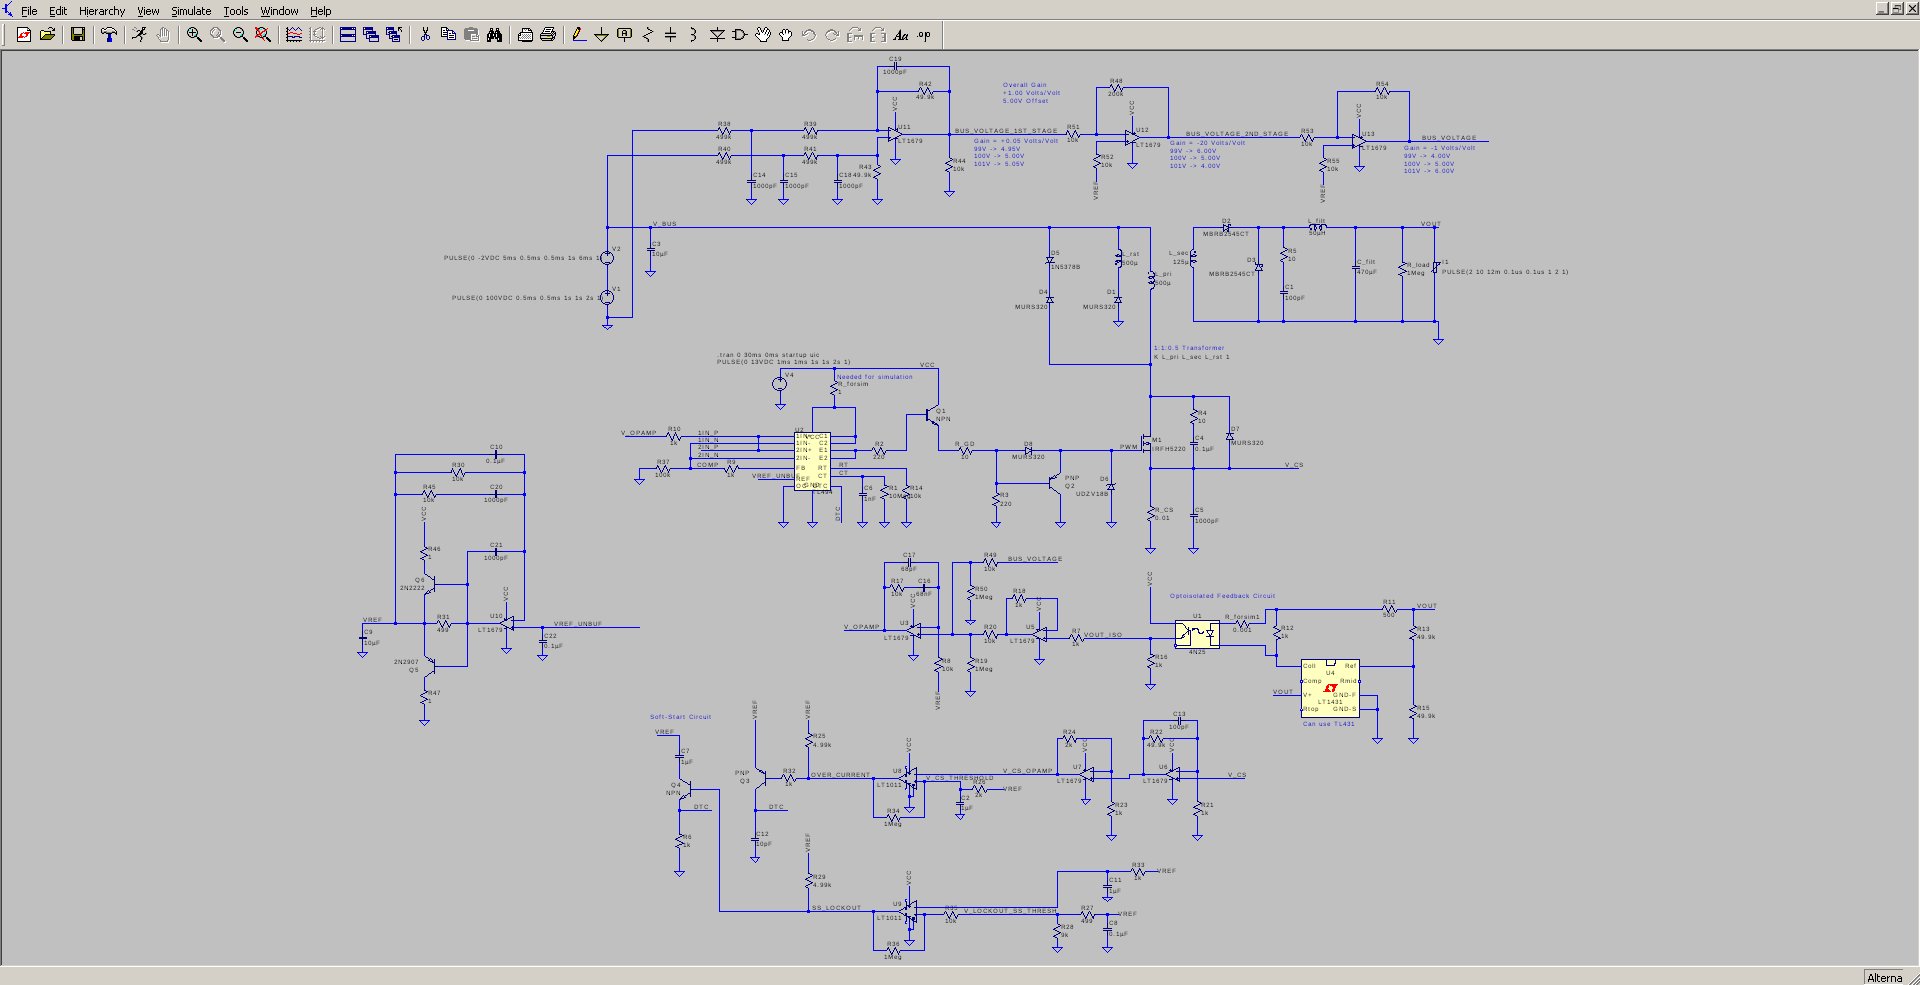1920x985 pixels.
Task: Place a diode from the toolbar
Action: tap(717, 35)
